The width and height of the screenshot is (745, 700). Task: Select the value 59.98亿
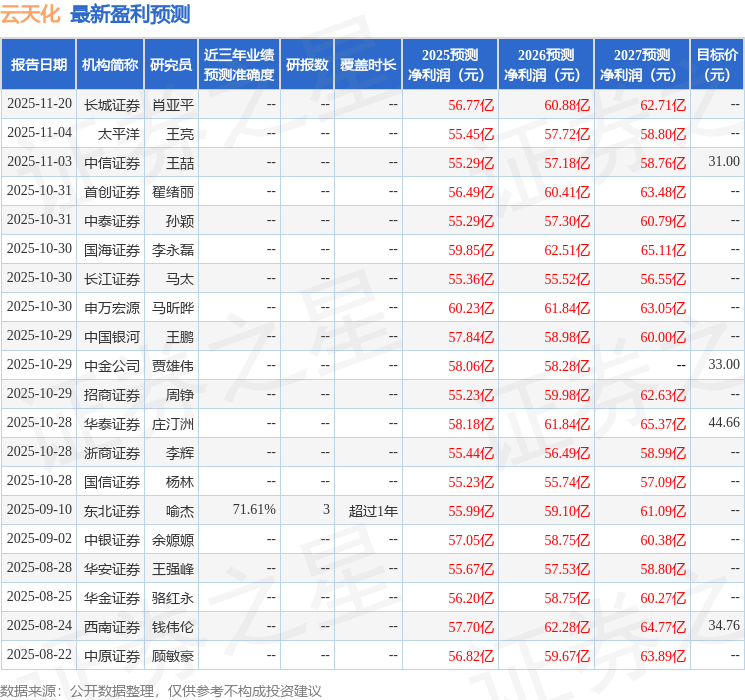coord(567,394)
